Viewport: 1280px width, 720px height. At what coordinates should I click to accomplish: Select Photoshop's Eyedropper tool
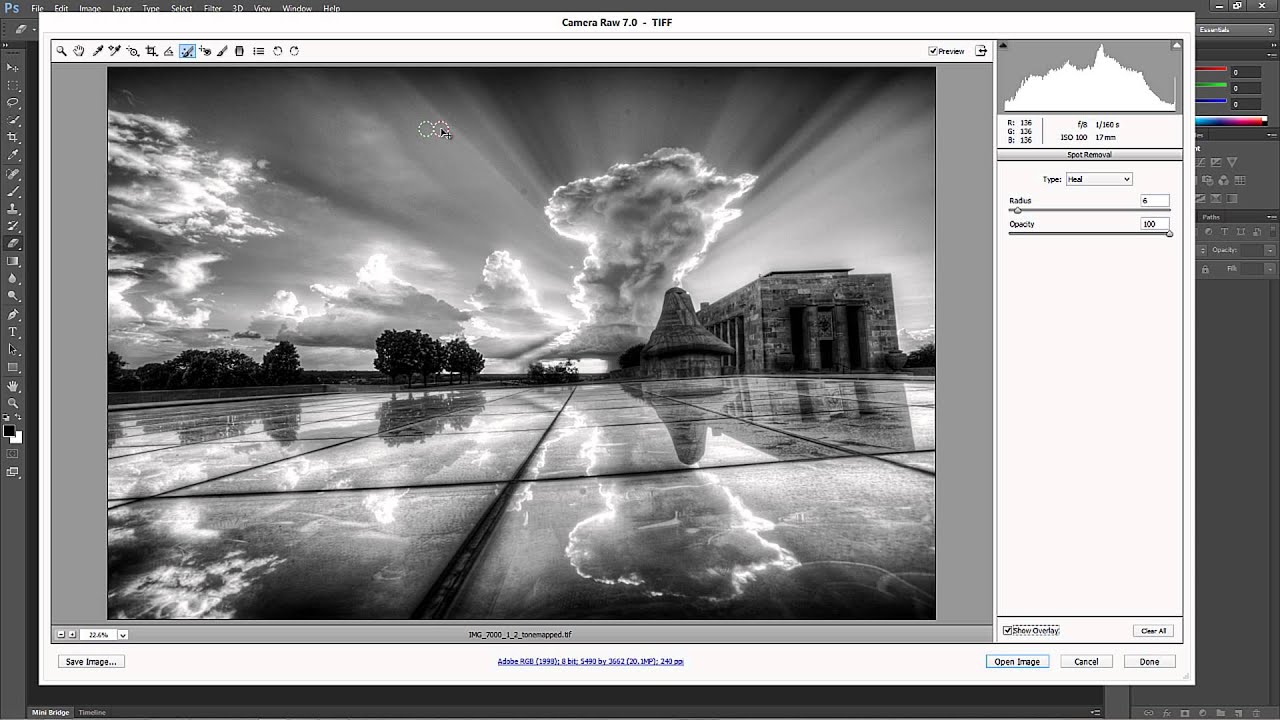click(x=13, y=155)
